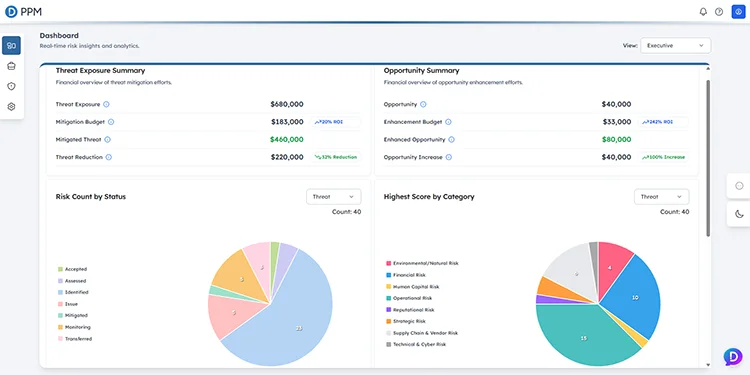Toggle Assessed legend item
This screenshot has width=750, height=375.
coord(72,281)
